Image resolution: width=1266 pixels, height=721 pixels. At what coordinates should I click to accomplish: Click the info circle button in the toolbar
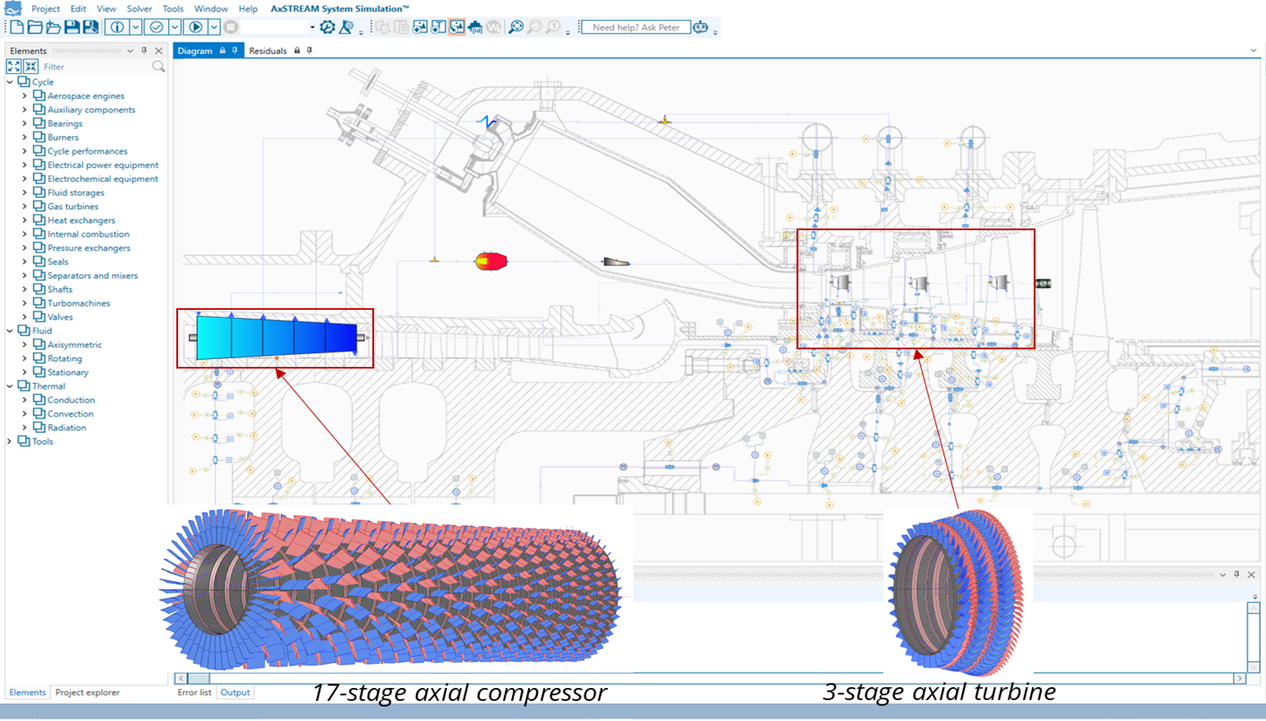117,27
